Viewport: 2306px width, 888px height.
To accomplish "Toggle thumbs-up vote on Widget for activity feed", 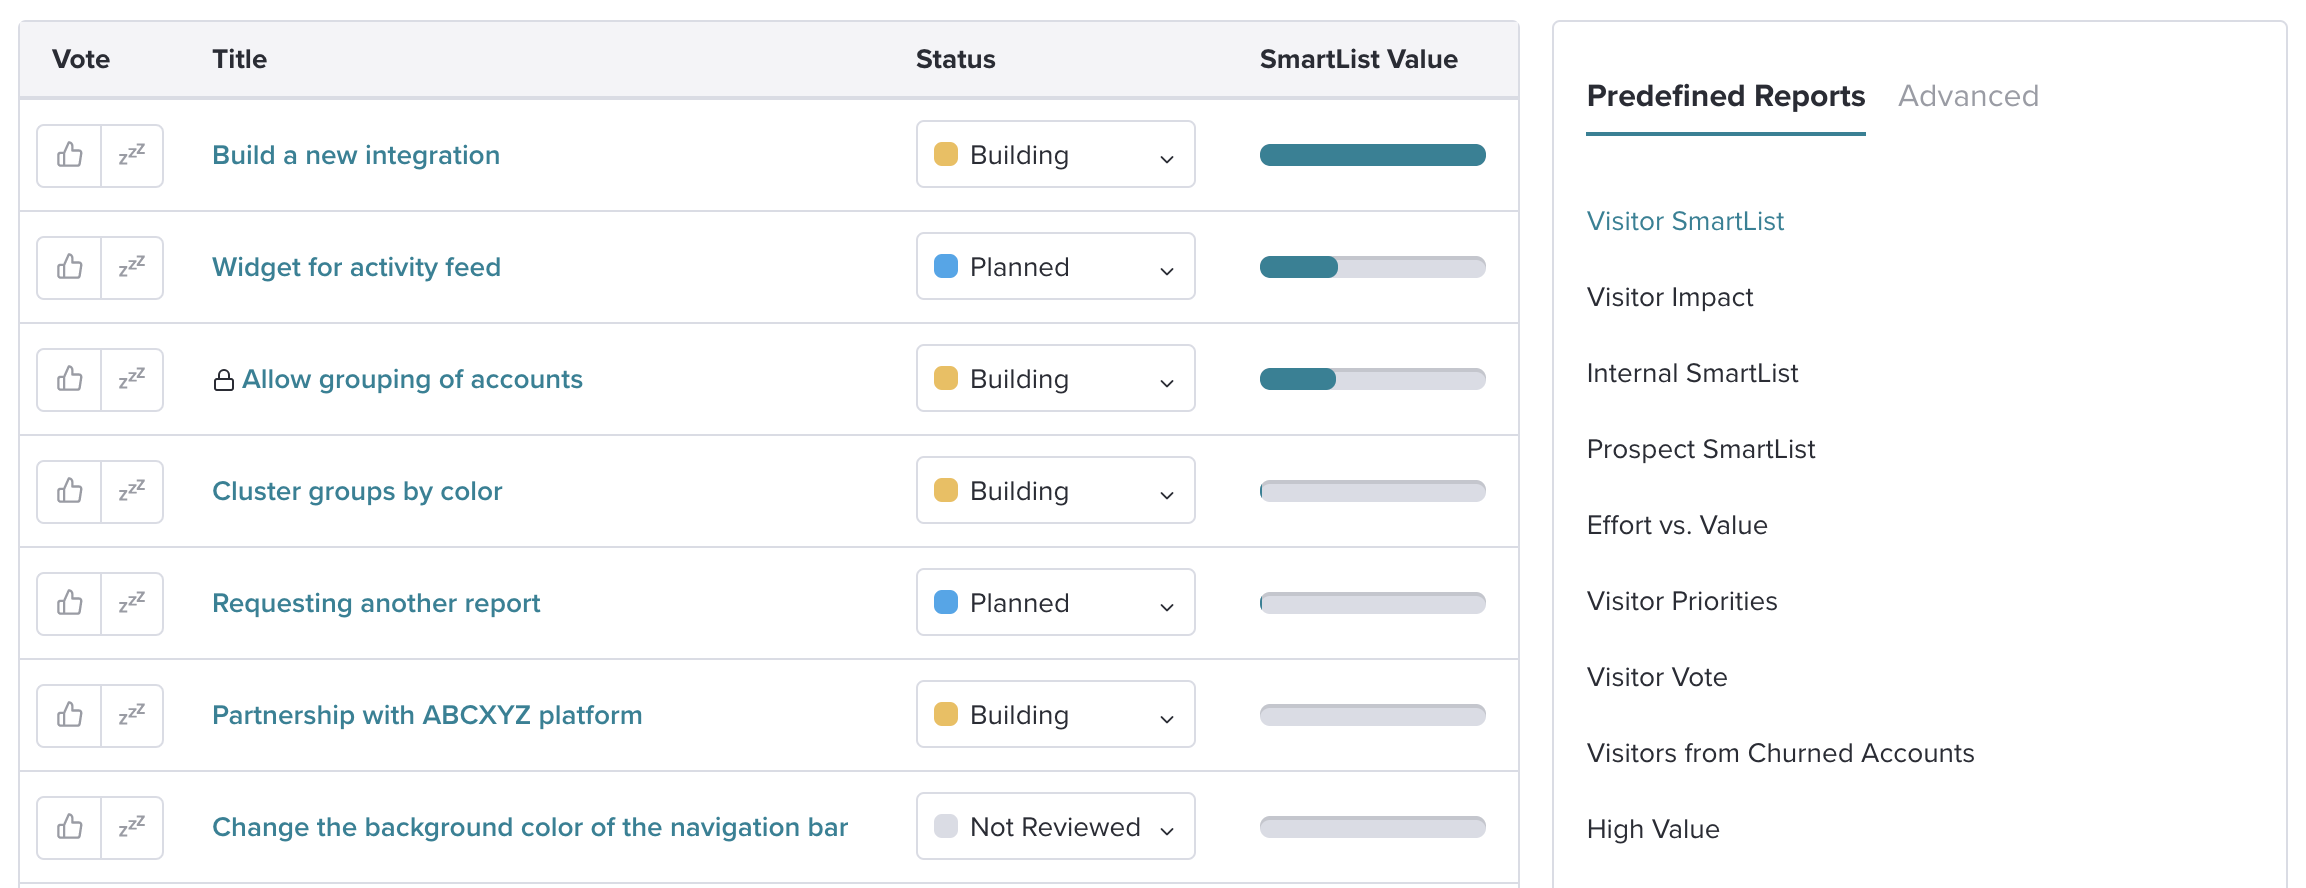I will click(x=69, y=267).
